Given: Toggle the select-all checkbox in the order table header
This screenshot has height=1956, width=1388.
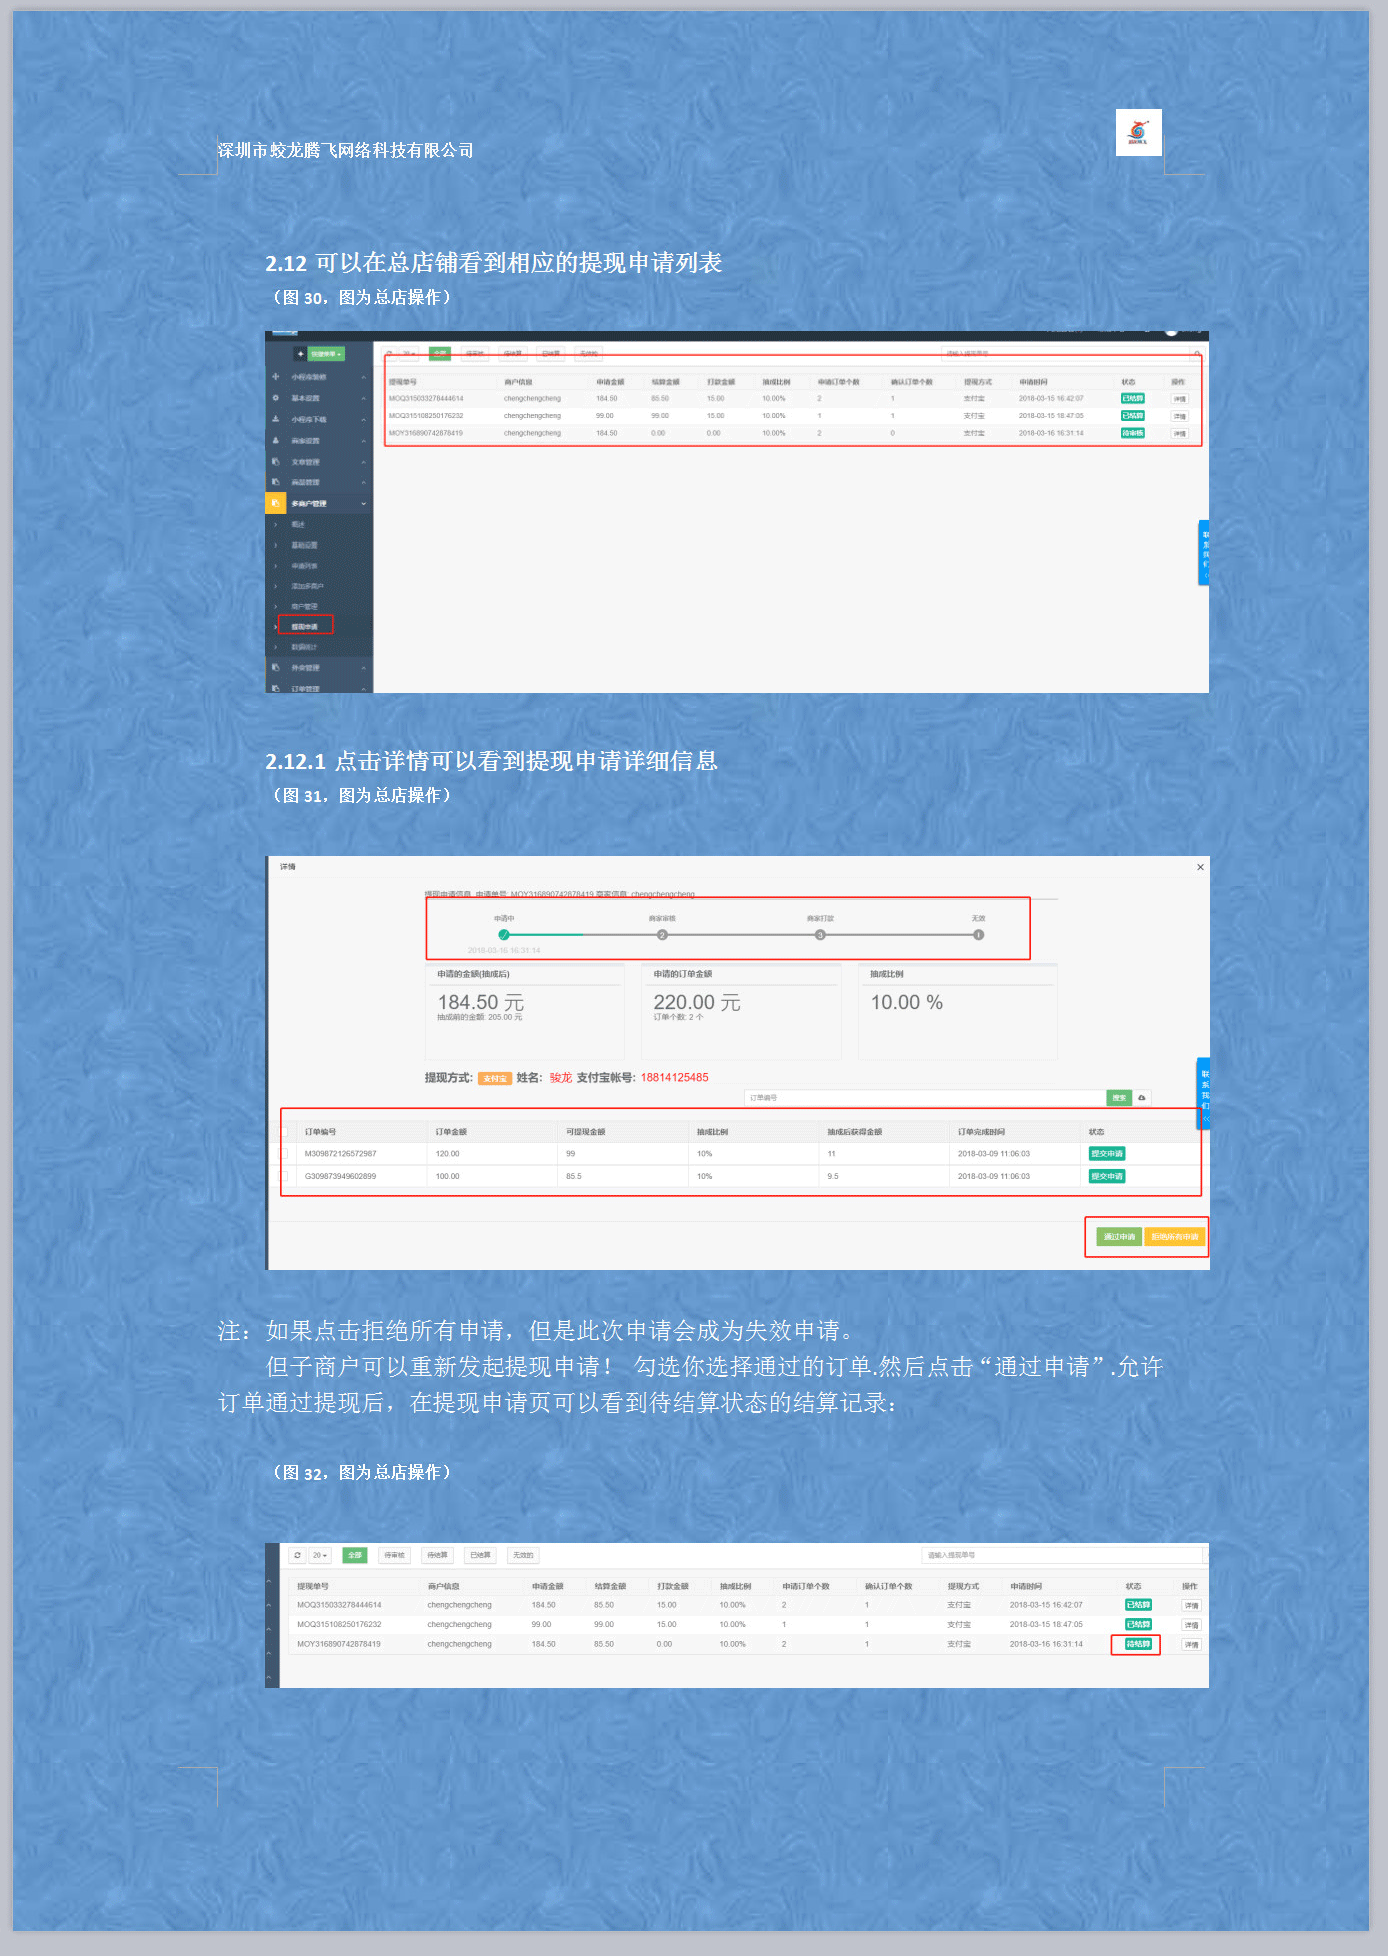Looking at the screenshot, I should point(283,1132).
